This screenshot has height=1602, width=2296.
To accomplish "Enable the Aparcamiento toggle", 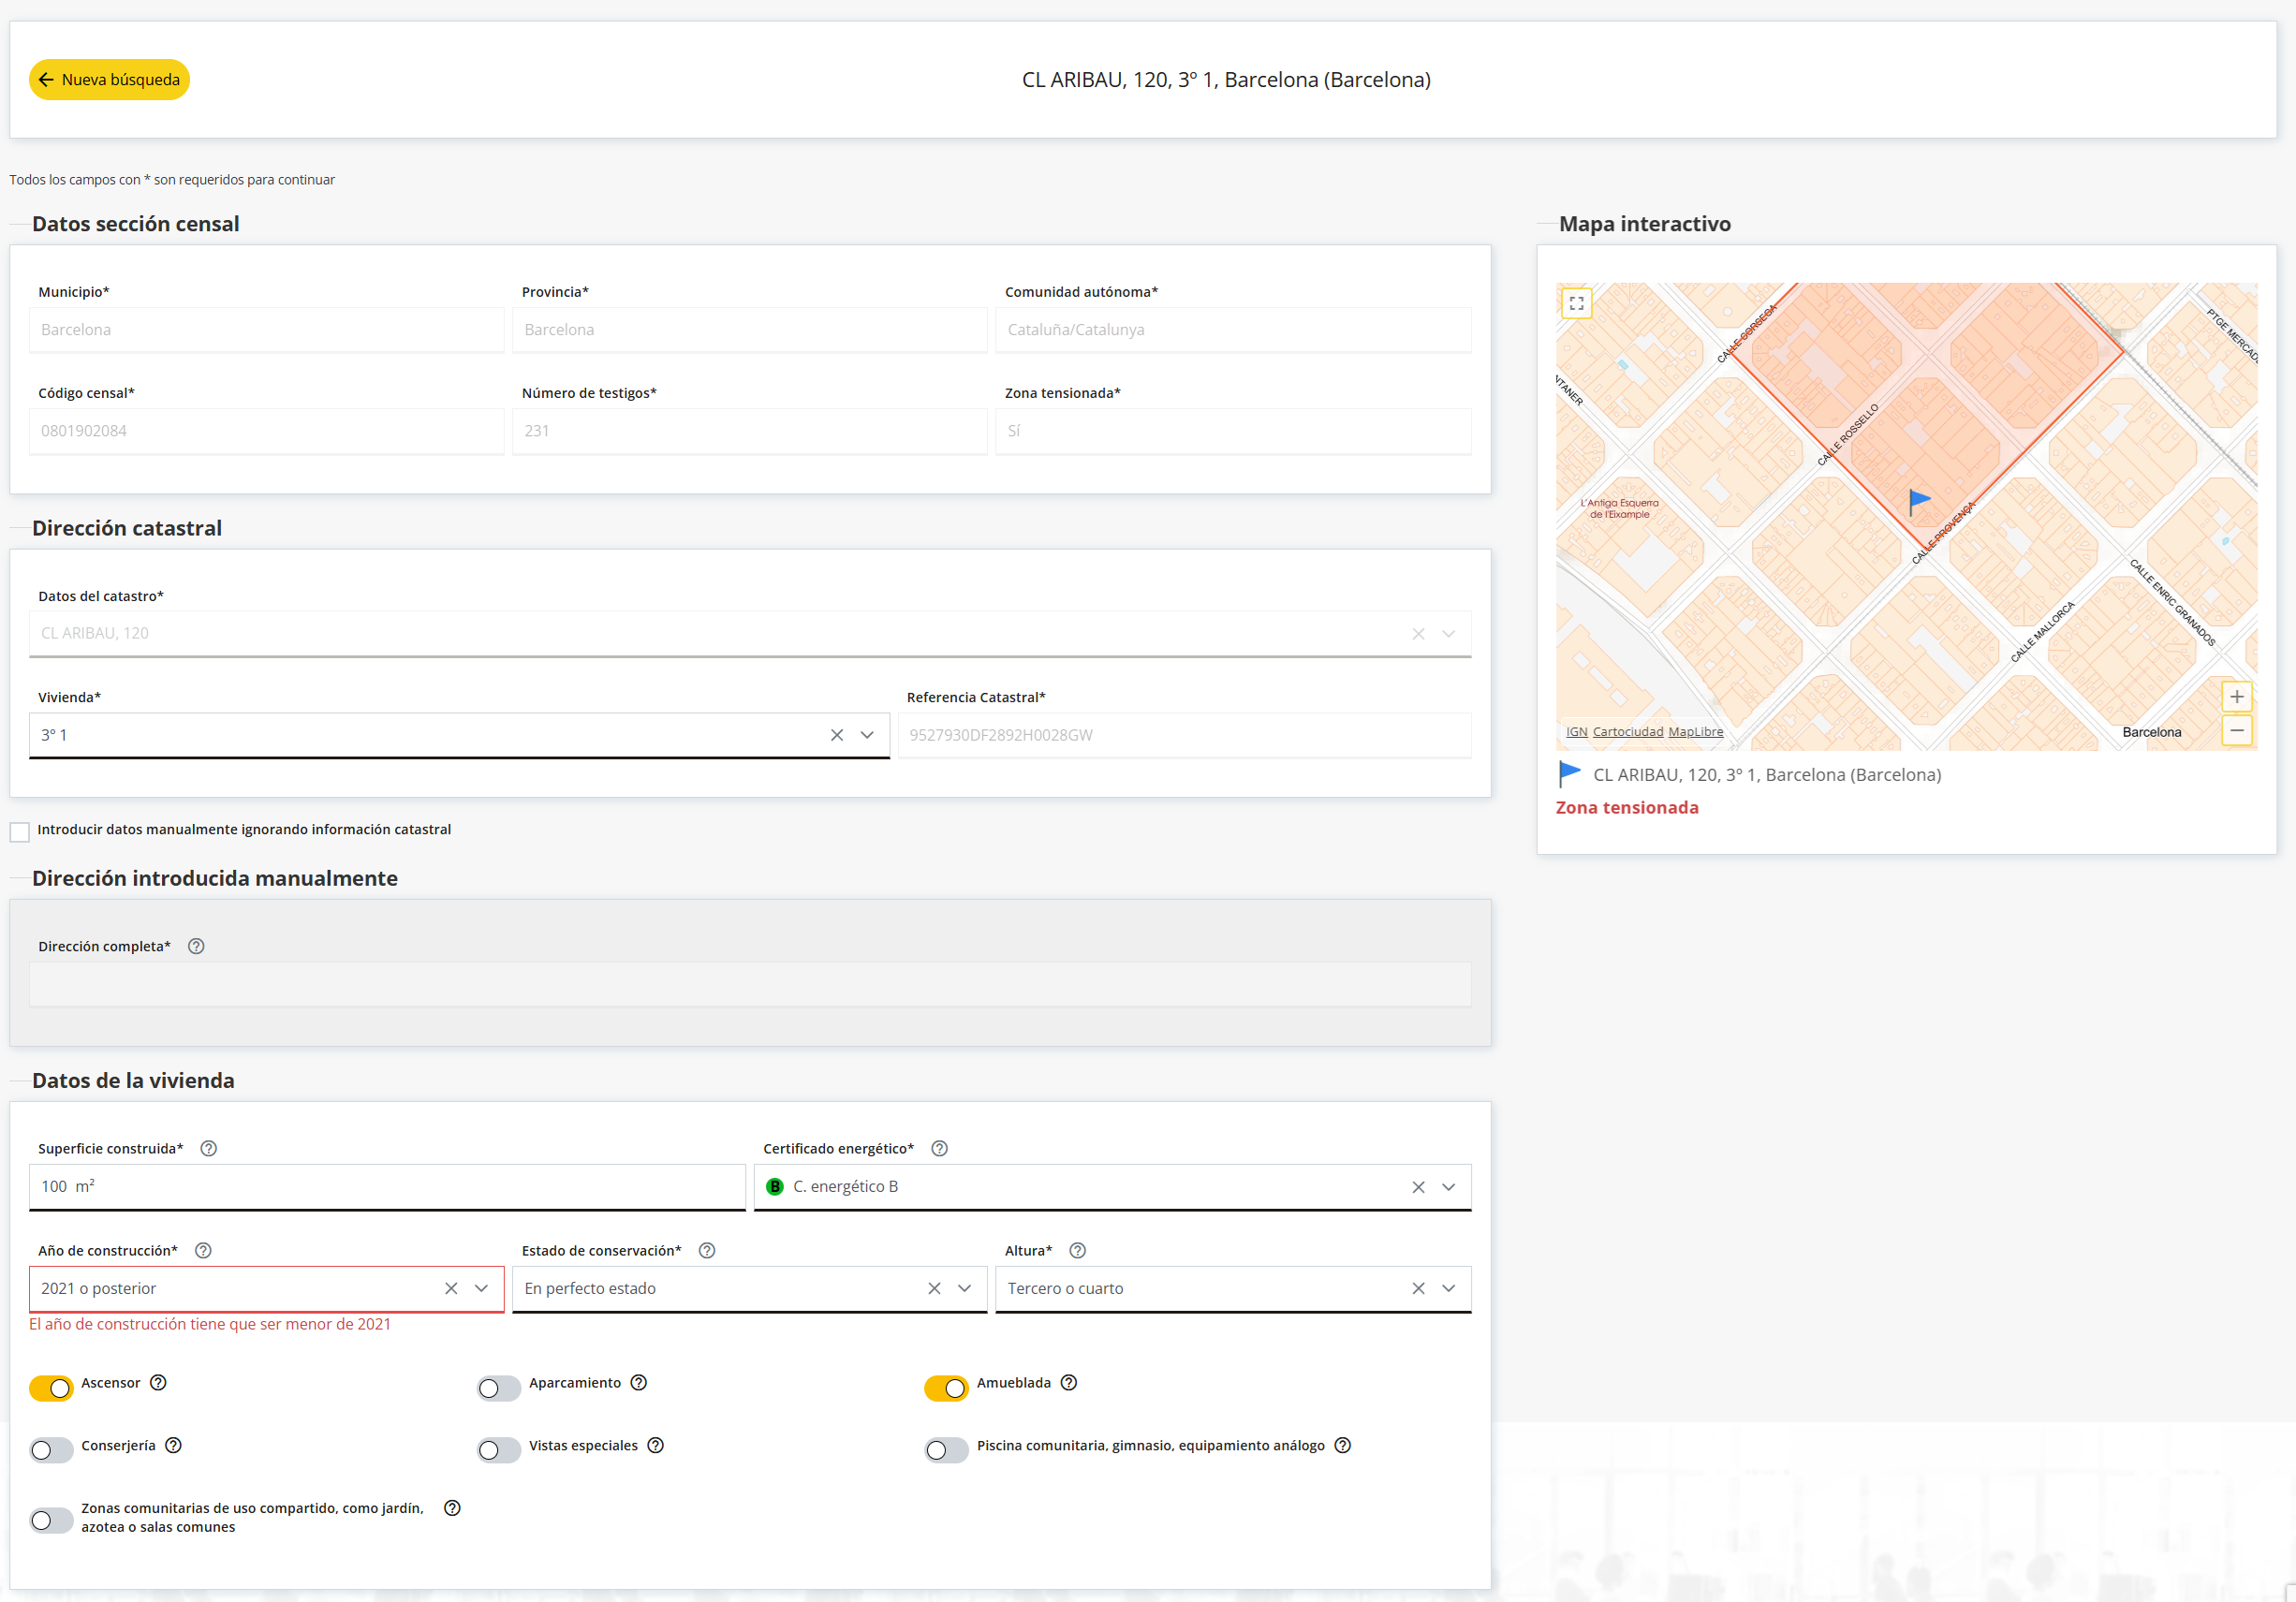I will [x=498, y=1388].
